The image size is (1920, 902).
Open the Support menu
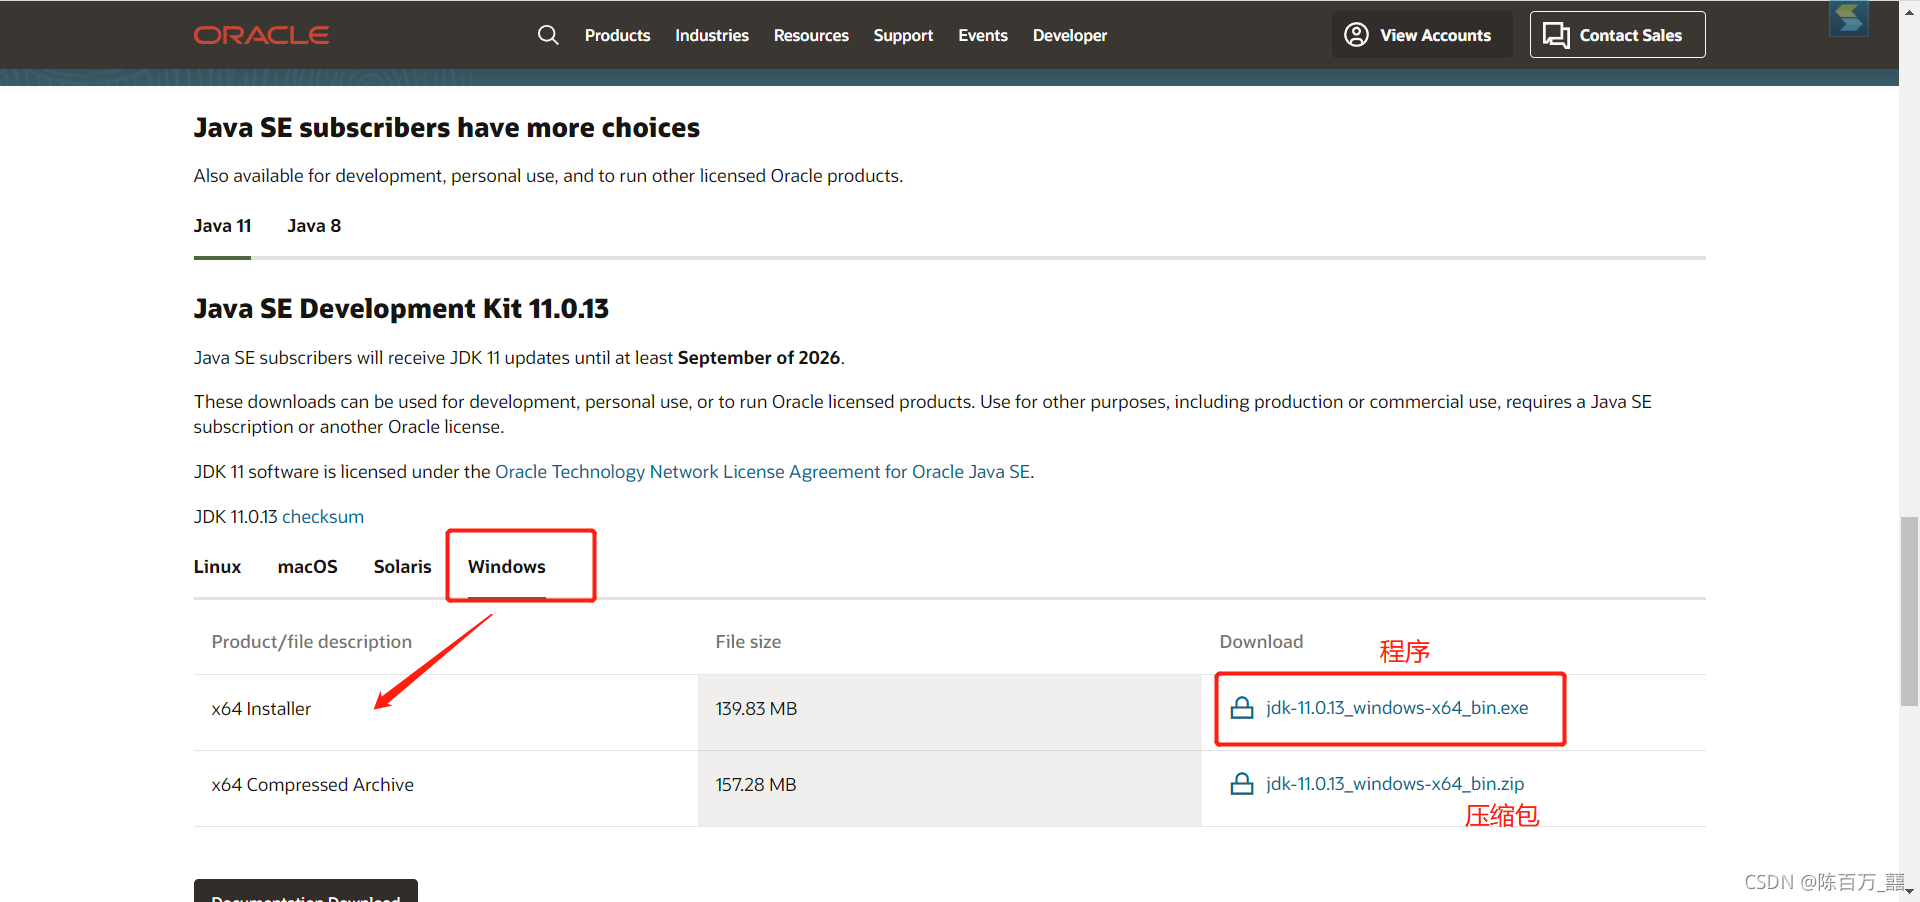[x=903, y=35]
